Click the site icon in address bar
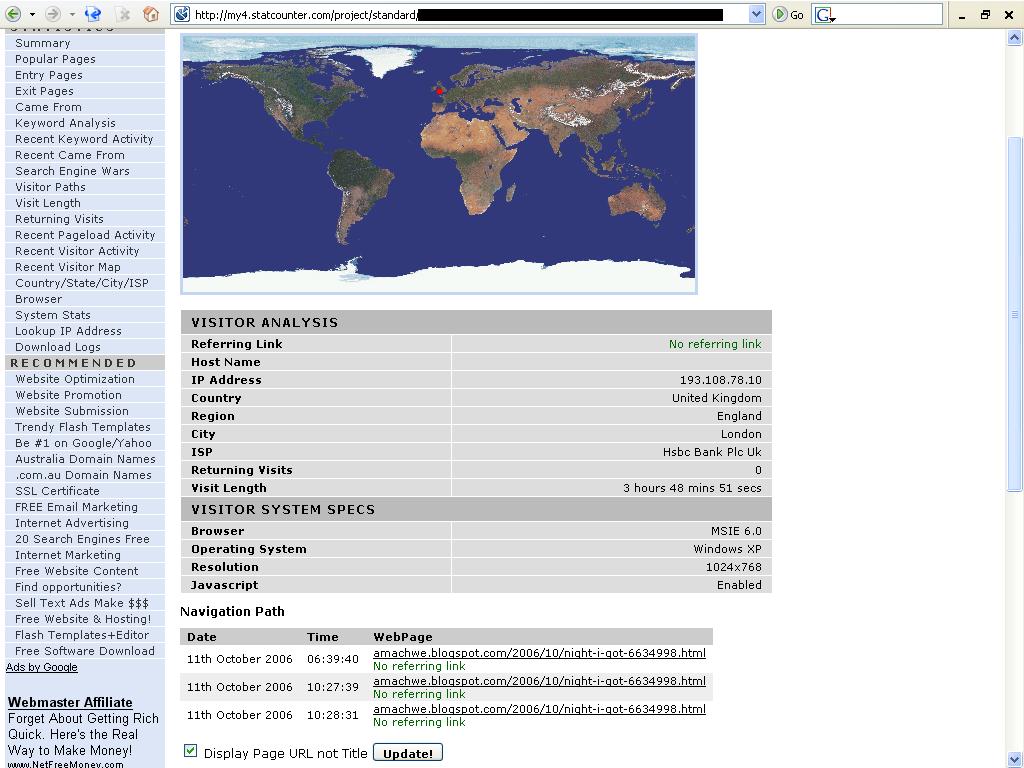 pos(182,14)
